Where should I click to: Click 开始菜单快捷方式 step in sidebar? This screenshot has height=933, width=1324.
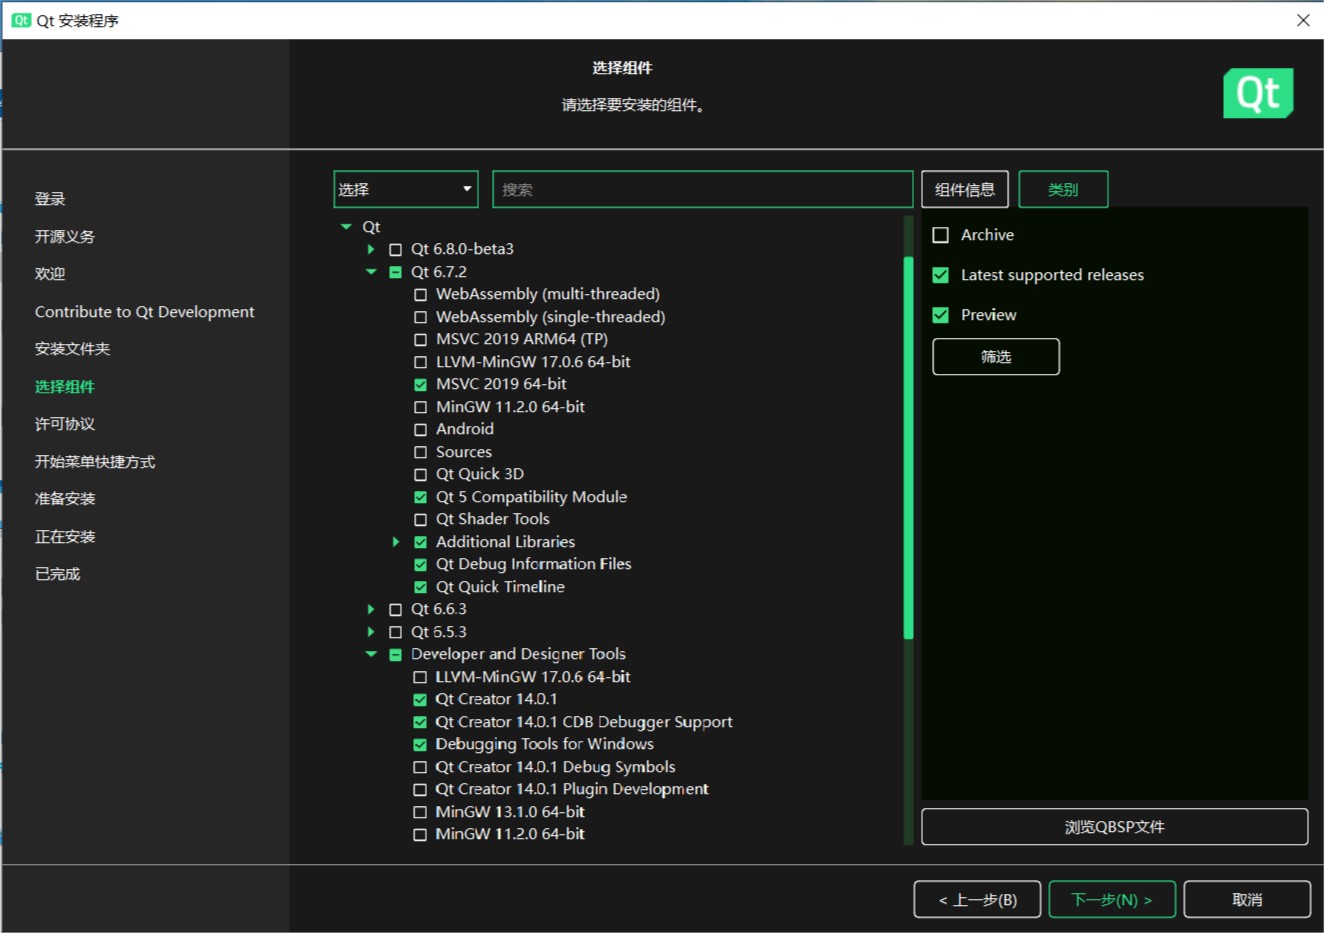[x=95, y=462]
